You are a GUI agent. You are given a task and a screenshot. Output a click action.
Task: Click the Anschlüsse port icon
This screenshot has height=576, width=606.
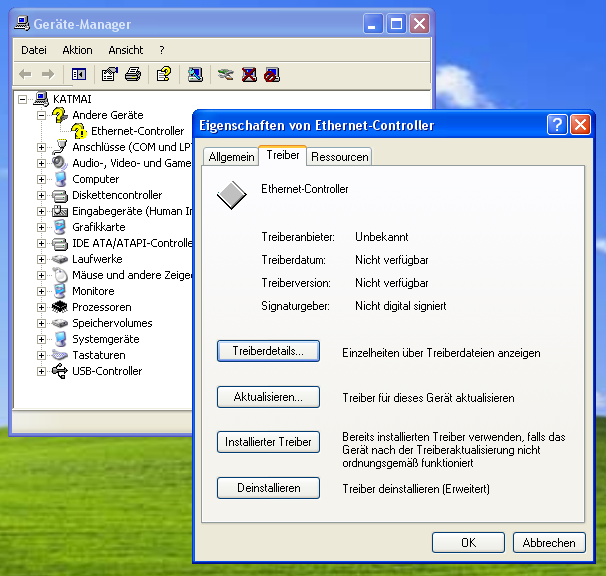coord(60,147)
